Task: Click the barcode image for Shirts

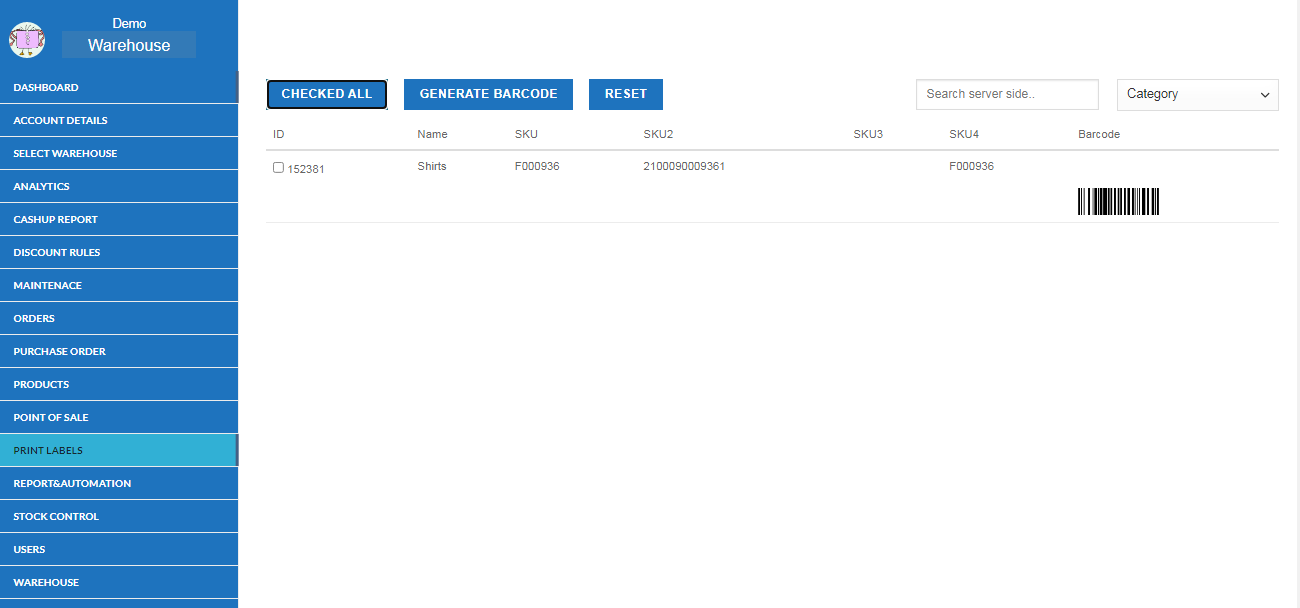Action: (1118, 202)
